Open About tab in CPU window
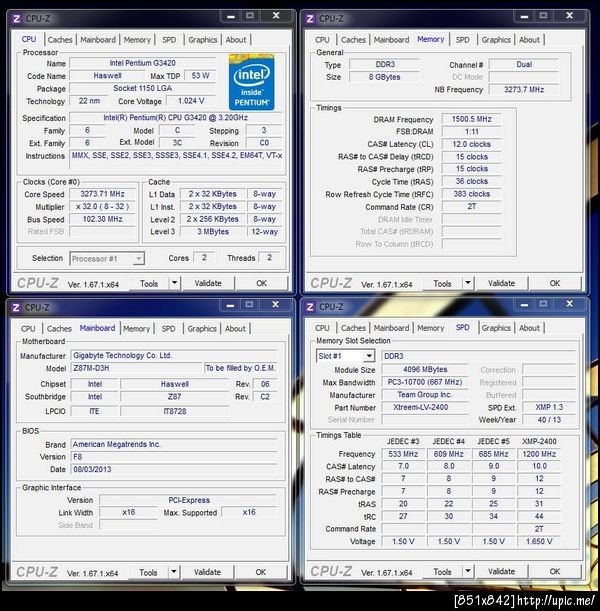Image resolution: width=600 pixels, height=611 pixels. pos(236,40)
